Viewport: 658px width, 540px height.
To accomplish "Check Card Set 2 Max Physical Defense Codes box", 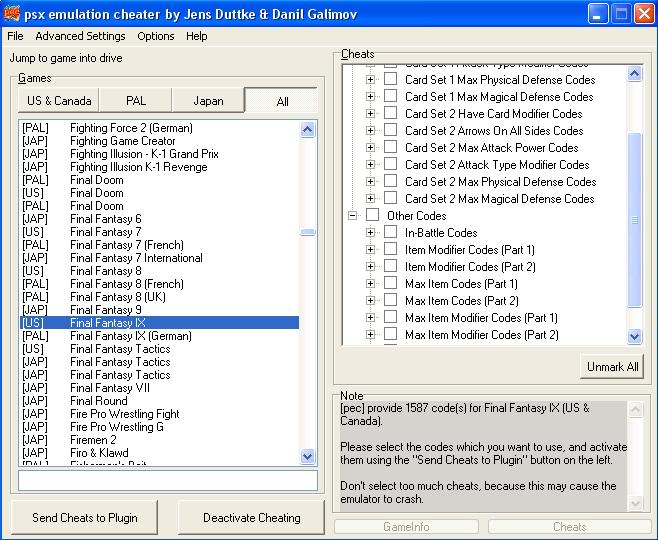I will pos(390,181).
